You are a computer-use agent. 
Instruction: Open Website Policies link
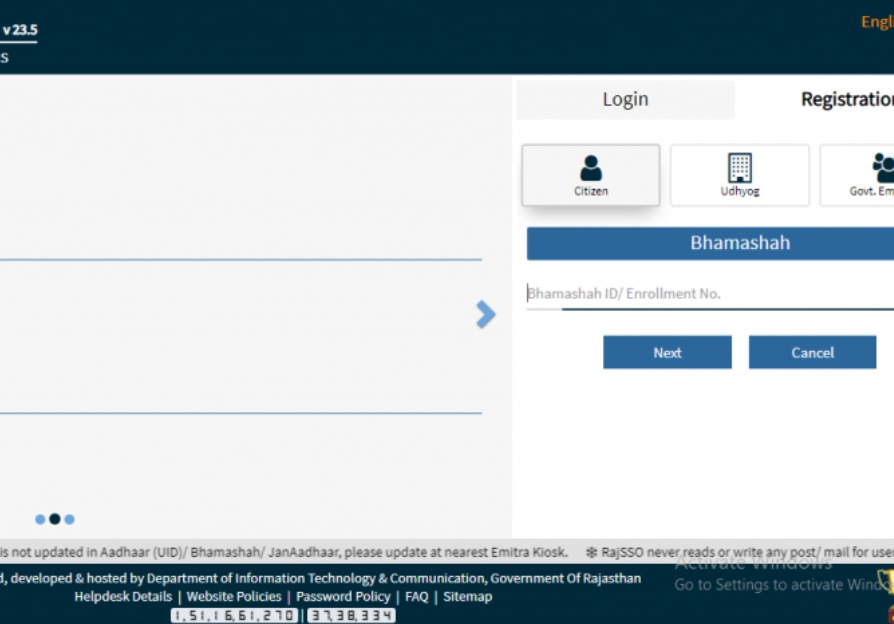[234, 597]
